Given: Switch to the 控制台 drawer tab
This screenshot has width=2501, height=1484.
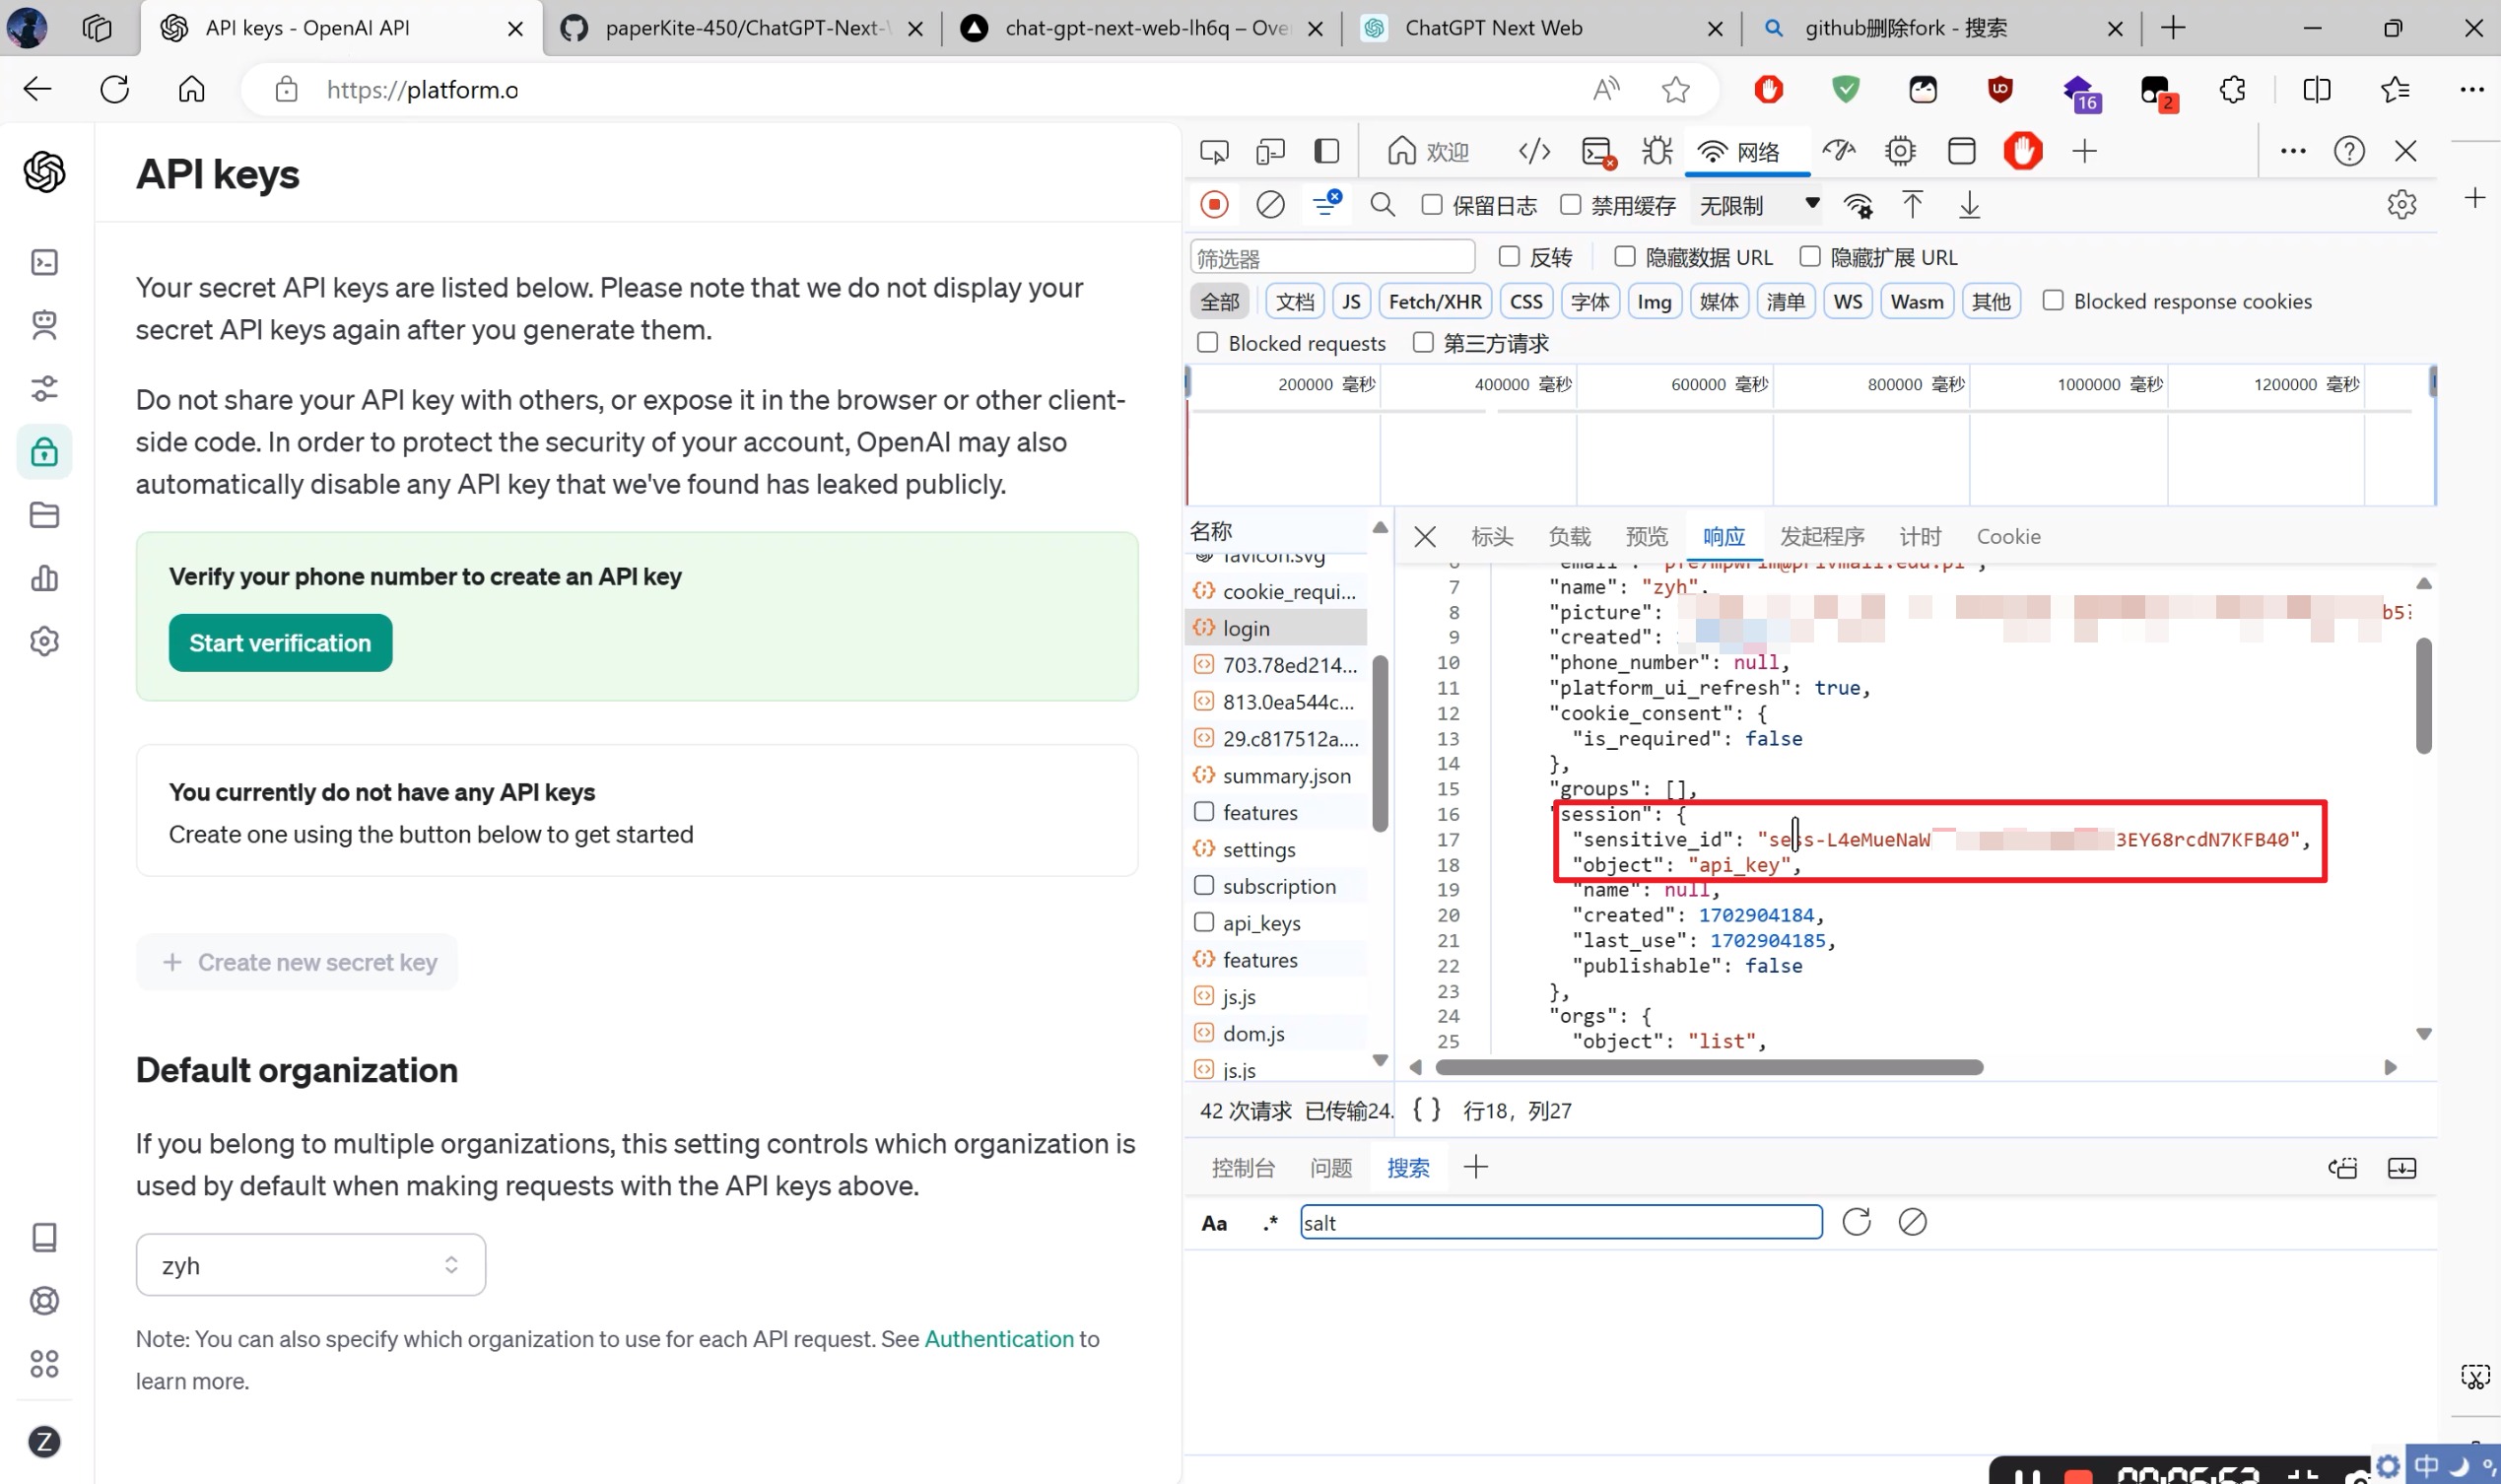Looking at the screenshot, I should [1243, 1168].
